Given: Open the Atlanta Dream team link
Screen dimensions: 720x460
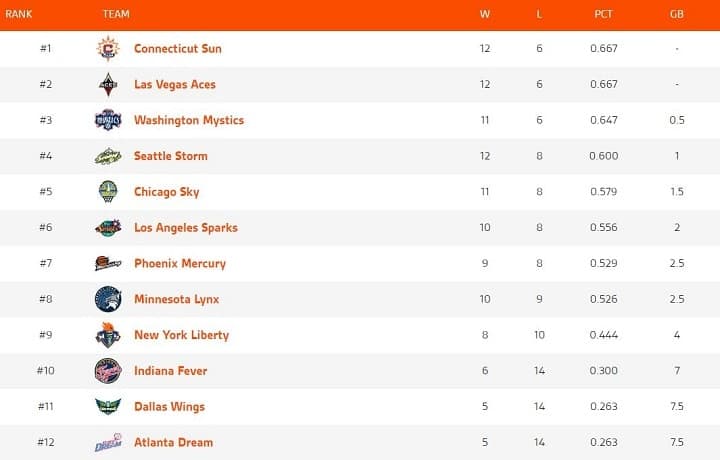Looking at the screenshot, I should 174,443.
